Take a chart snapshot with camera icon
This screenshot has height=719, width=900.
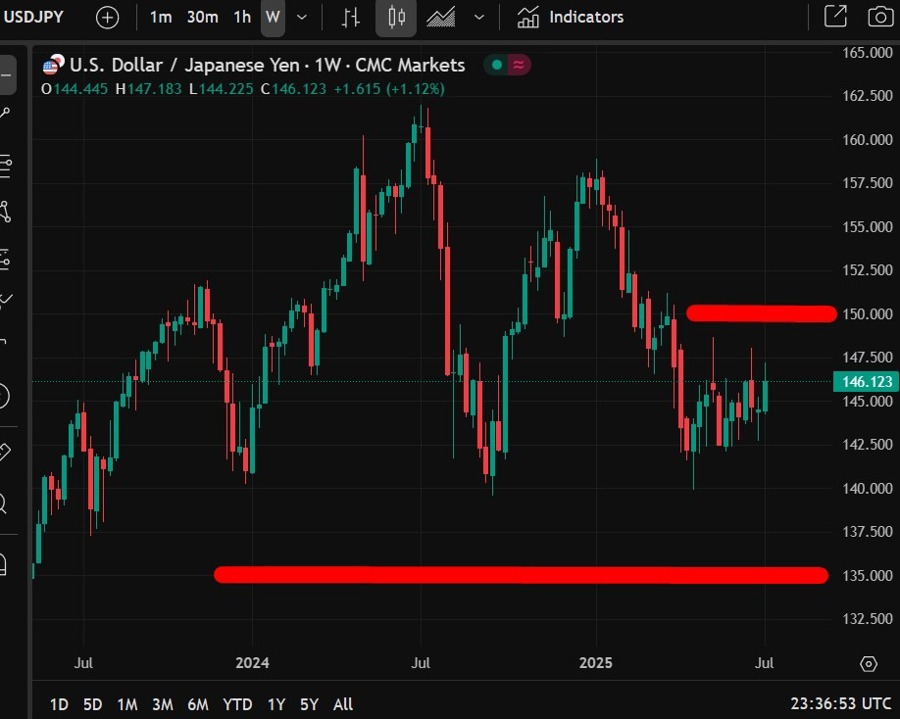pos(880,17)
